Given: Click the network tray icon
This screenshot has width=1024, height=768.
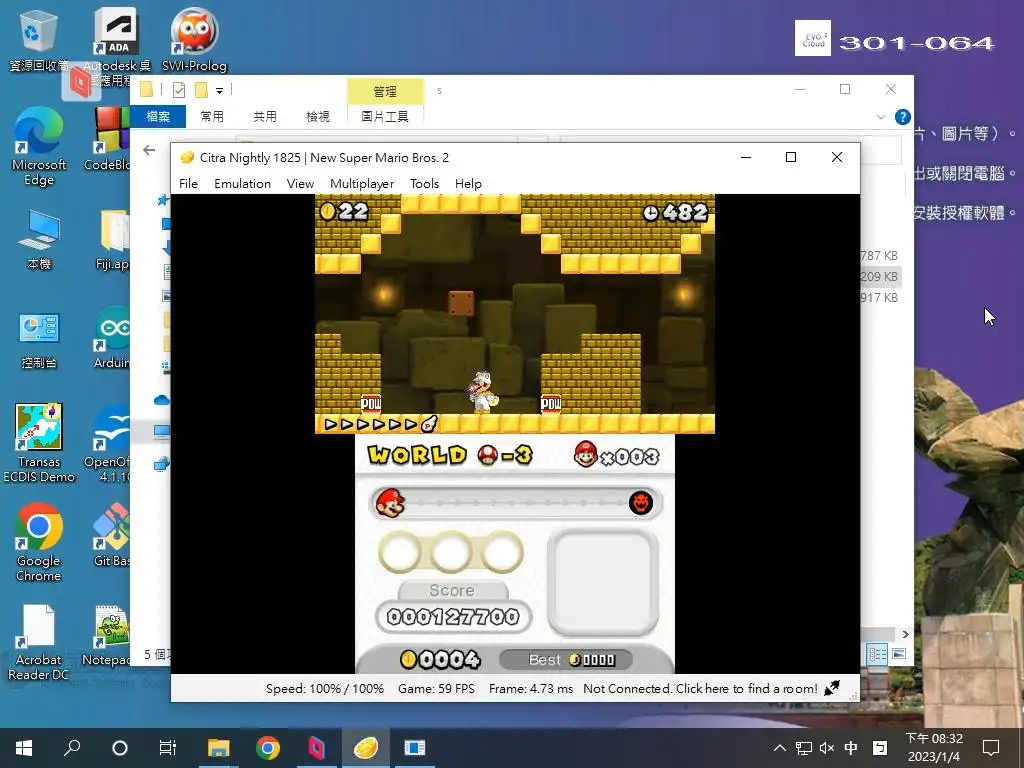Looking at the screenshot, I should (x=804, y=748).
